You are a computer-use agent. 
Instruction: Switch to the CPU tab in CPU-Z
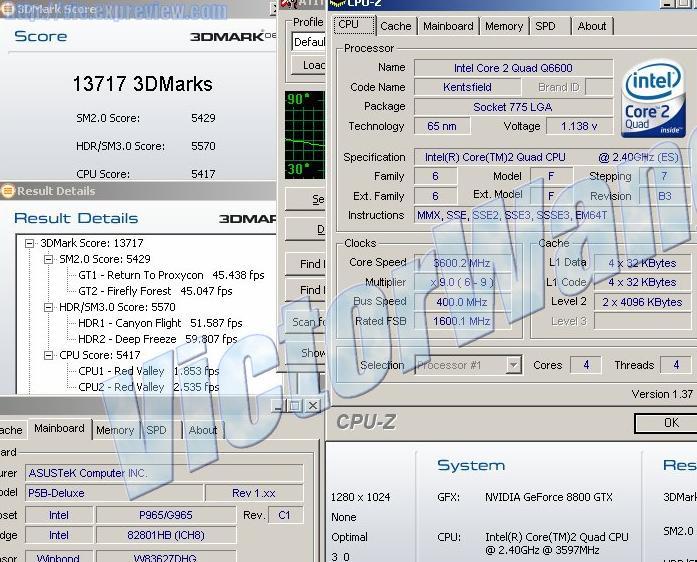[x=353, y=25]
